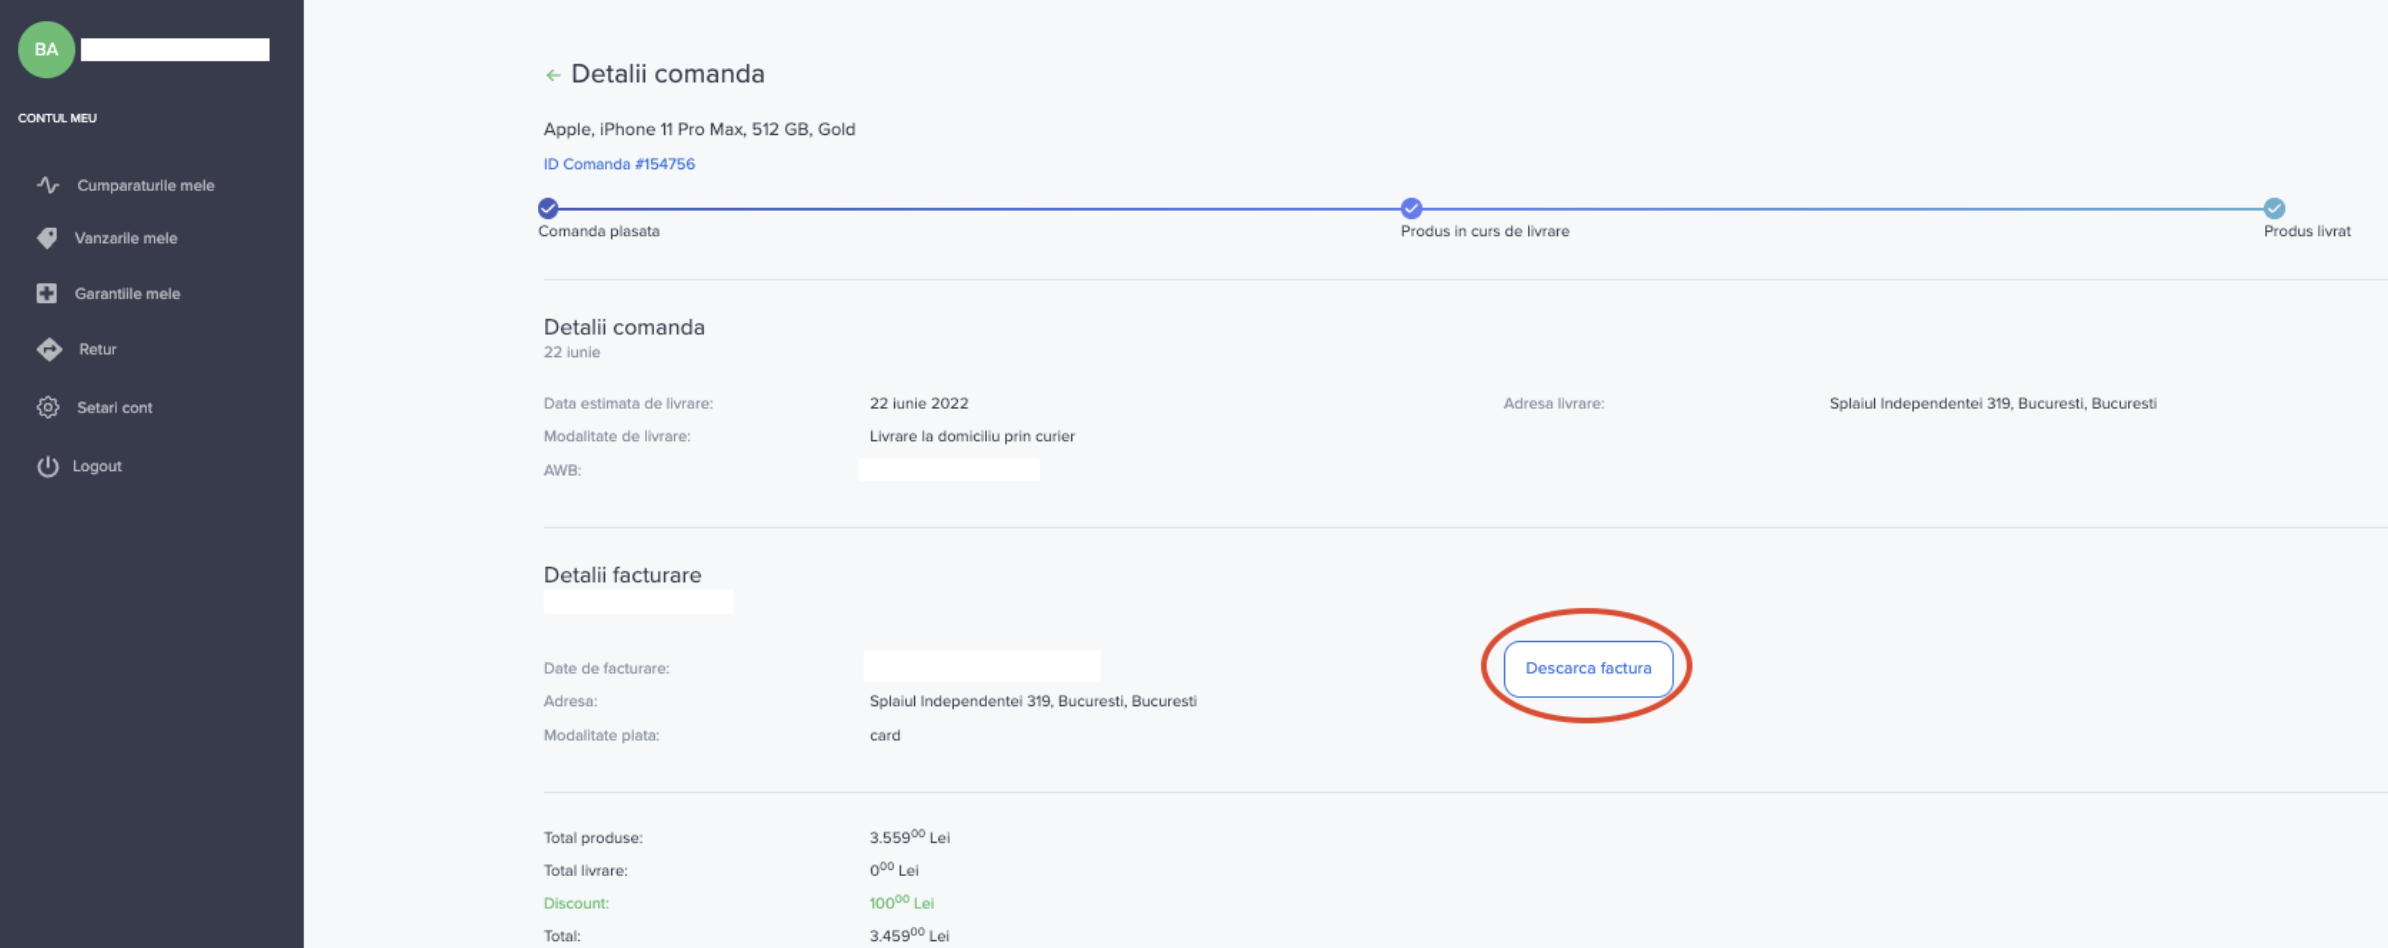
Task: Click the Vanzarile mele tag icon
Action: [47, 238]
